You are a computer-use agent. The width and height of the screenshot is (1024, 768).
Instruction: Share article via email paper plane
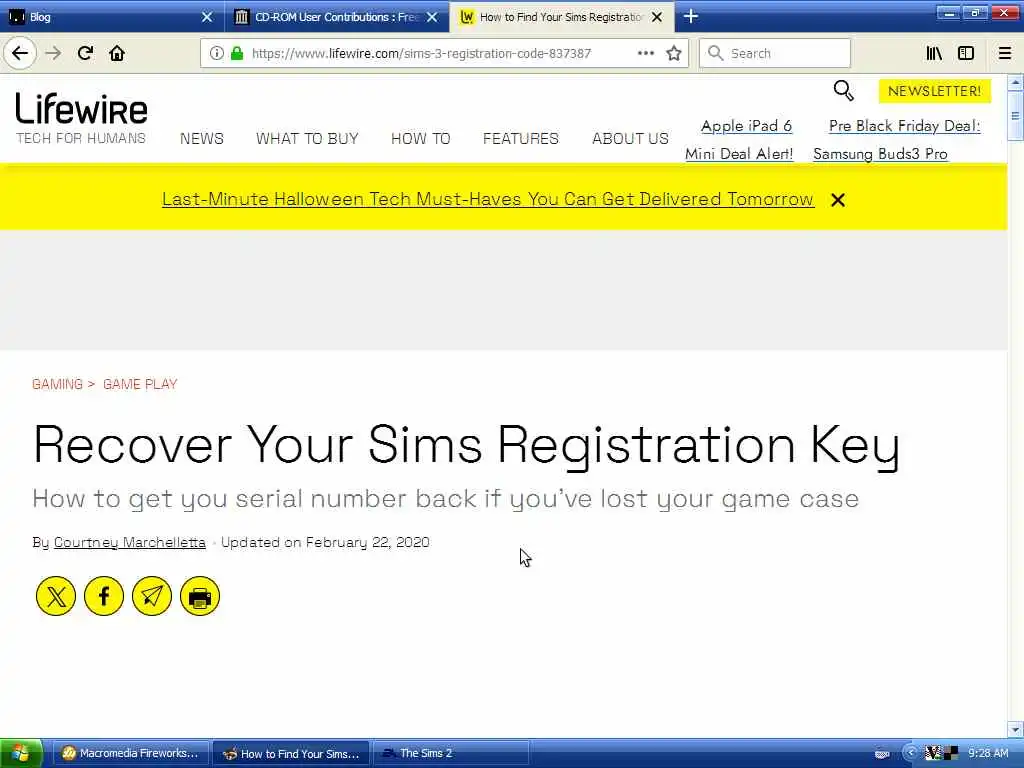152,596
